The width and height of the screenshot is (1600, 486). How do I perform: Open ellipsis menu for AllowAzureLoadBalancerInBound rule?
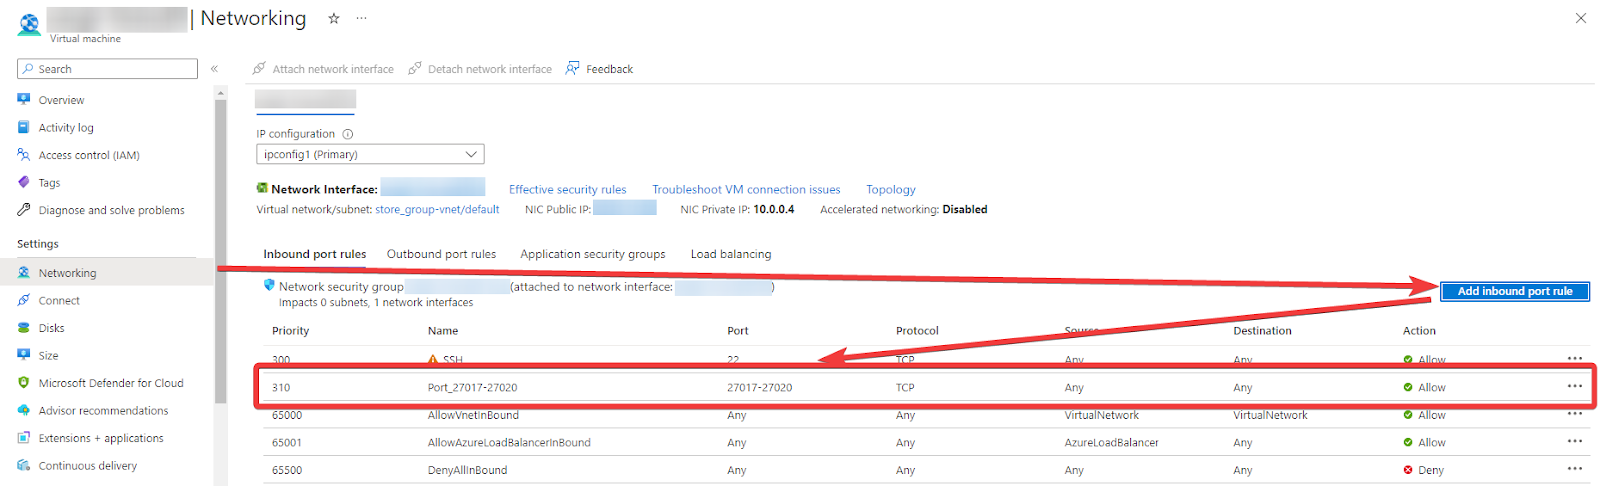pyautogui.click(x=1575, y=441)
